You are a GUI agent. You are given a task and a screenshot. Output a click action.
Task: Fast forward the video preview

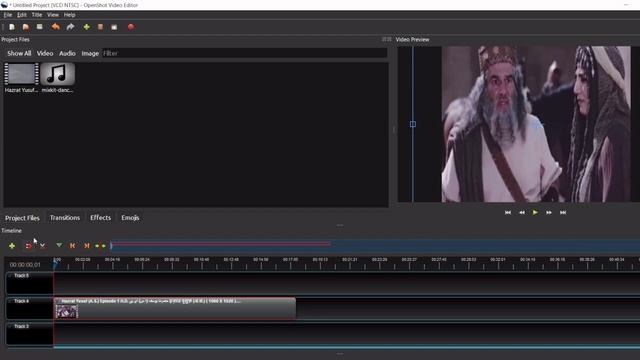549,212
